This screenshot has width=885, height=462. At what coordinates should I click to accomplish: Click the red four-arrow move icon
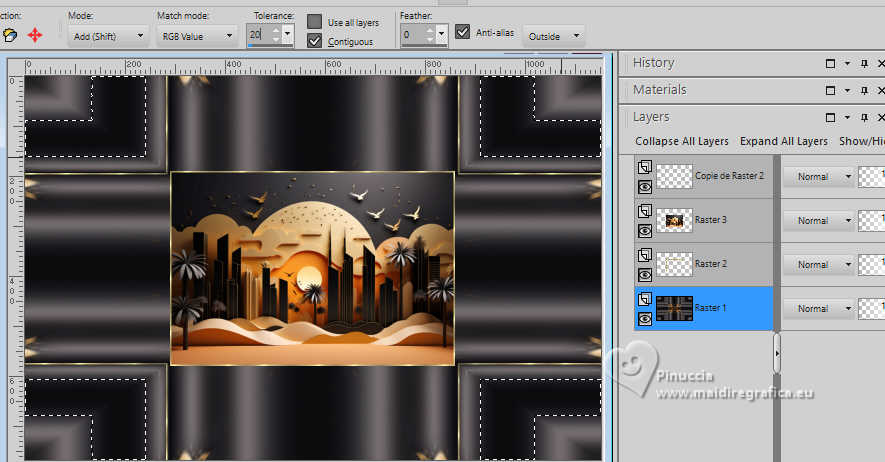click(x=35, y=35)
